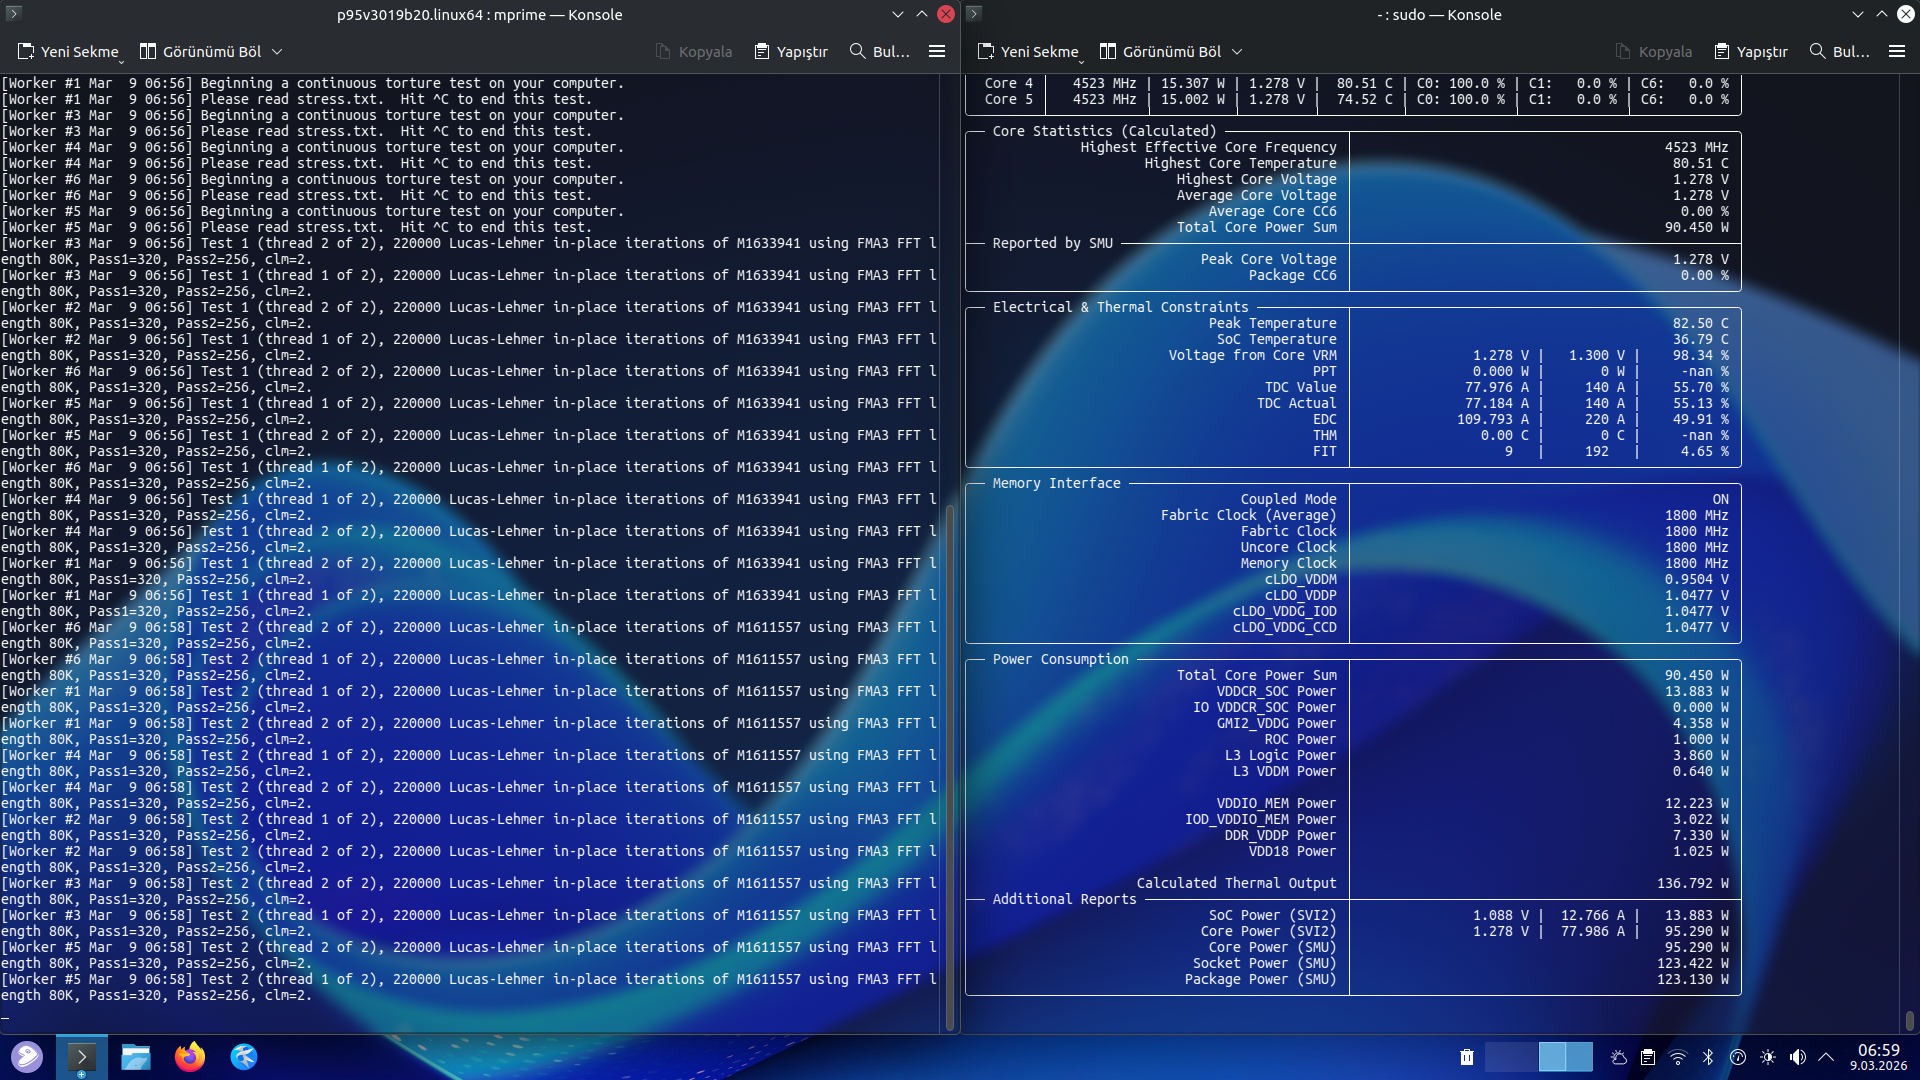Click Kopyala in the mprime Konsole toolbar
The image size is (1920, 1080).
coord(693,51)
